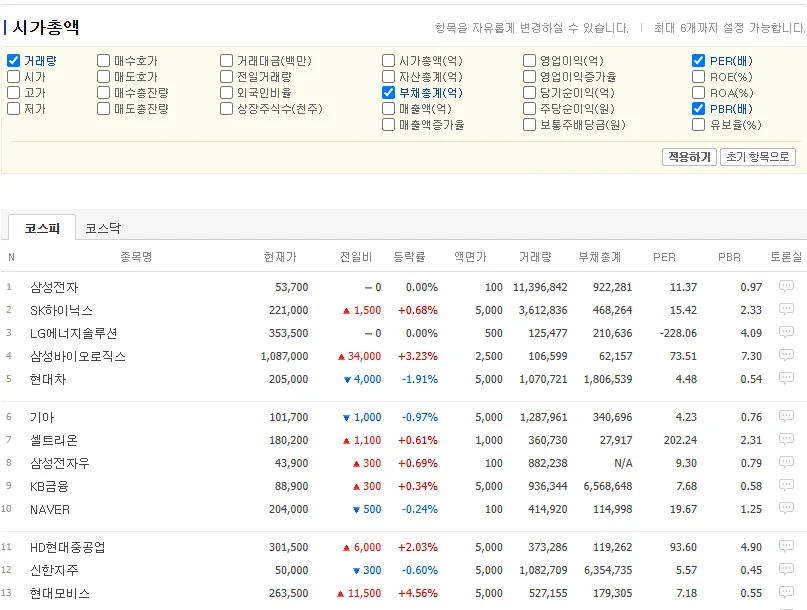The image size is (807, 610).
Task: Uncheck the PER(배) option
Action: click(x=698, y=59)
